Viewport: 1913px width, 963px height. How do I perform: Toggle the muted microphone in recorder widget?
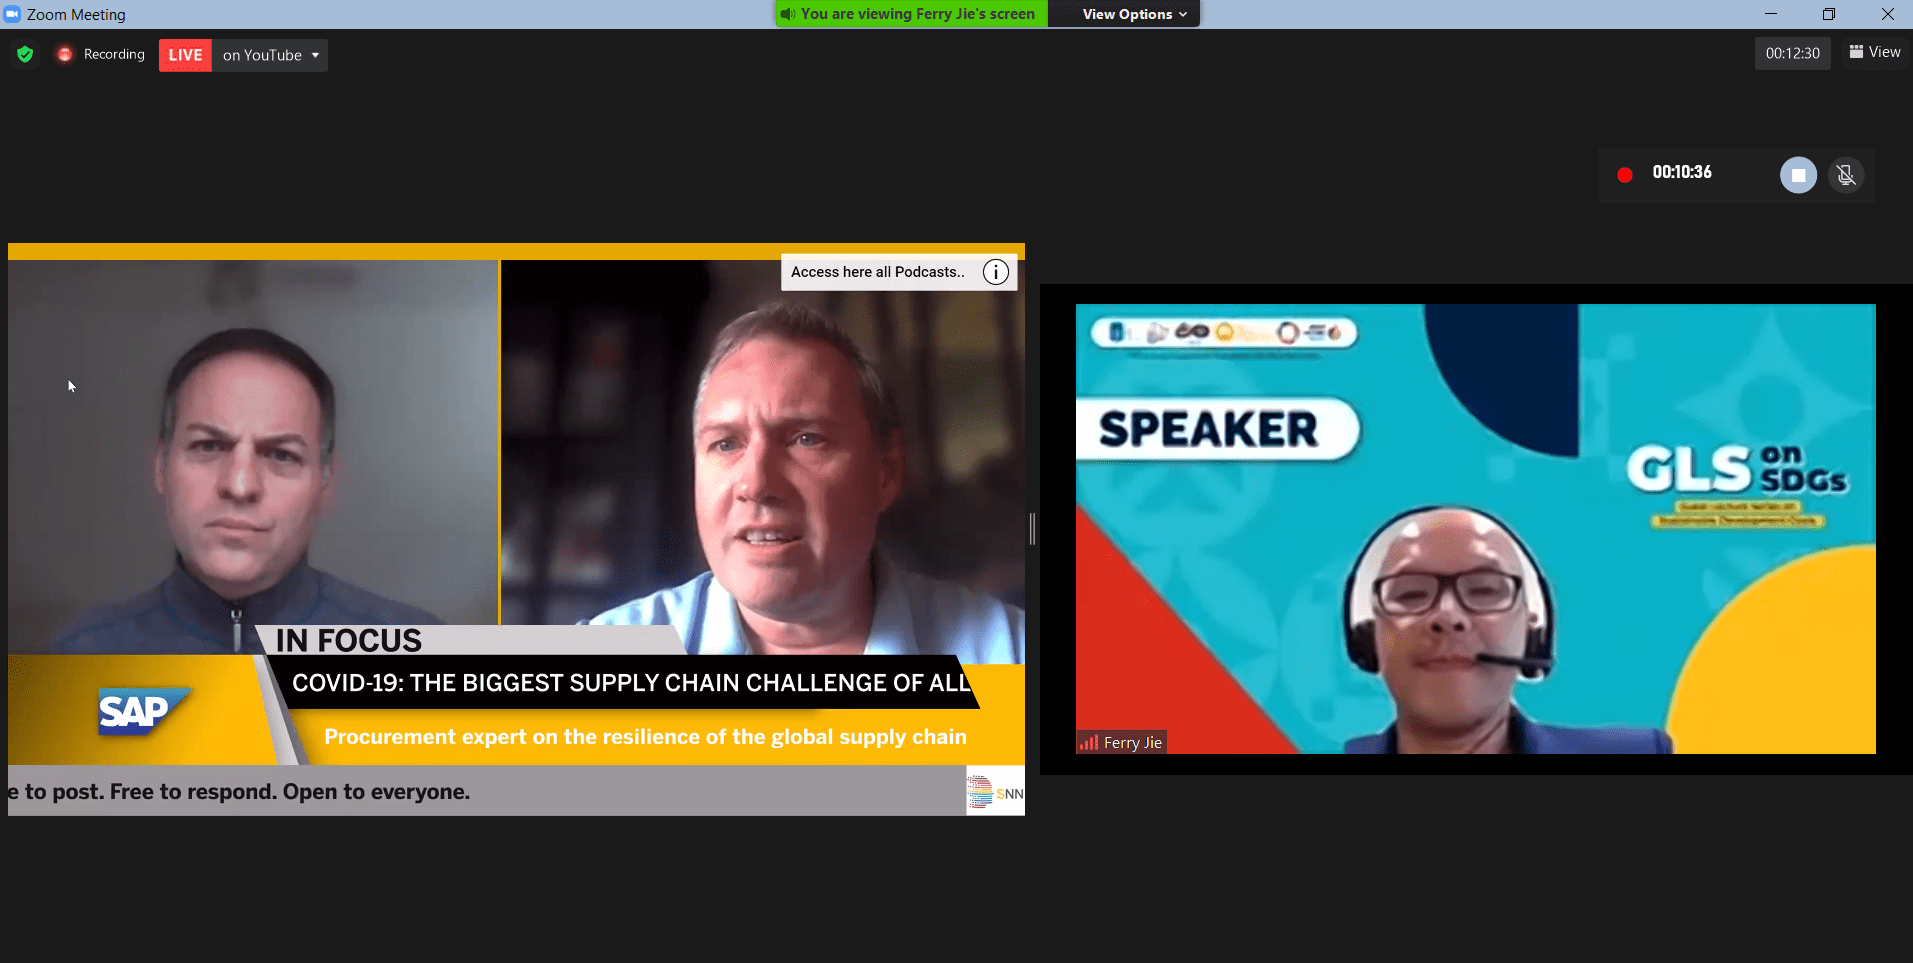click(1846, 175)
